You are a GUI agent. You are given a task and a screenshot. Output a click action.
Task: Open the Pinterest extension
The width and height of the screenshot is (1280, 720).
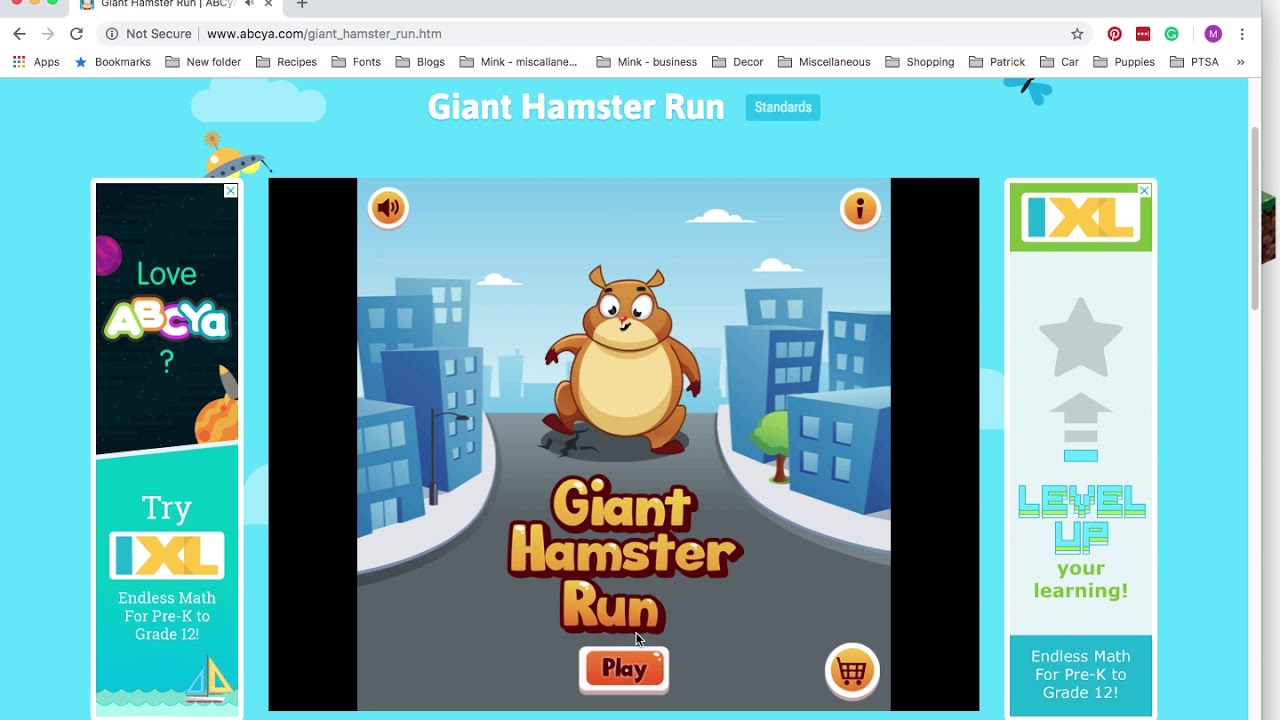[x=1114, y=34]
